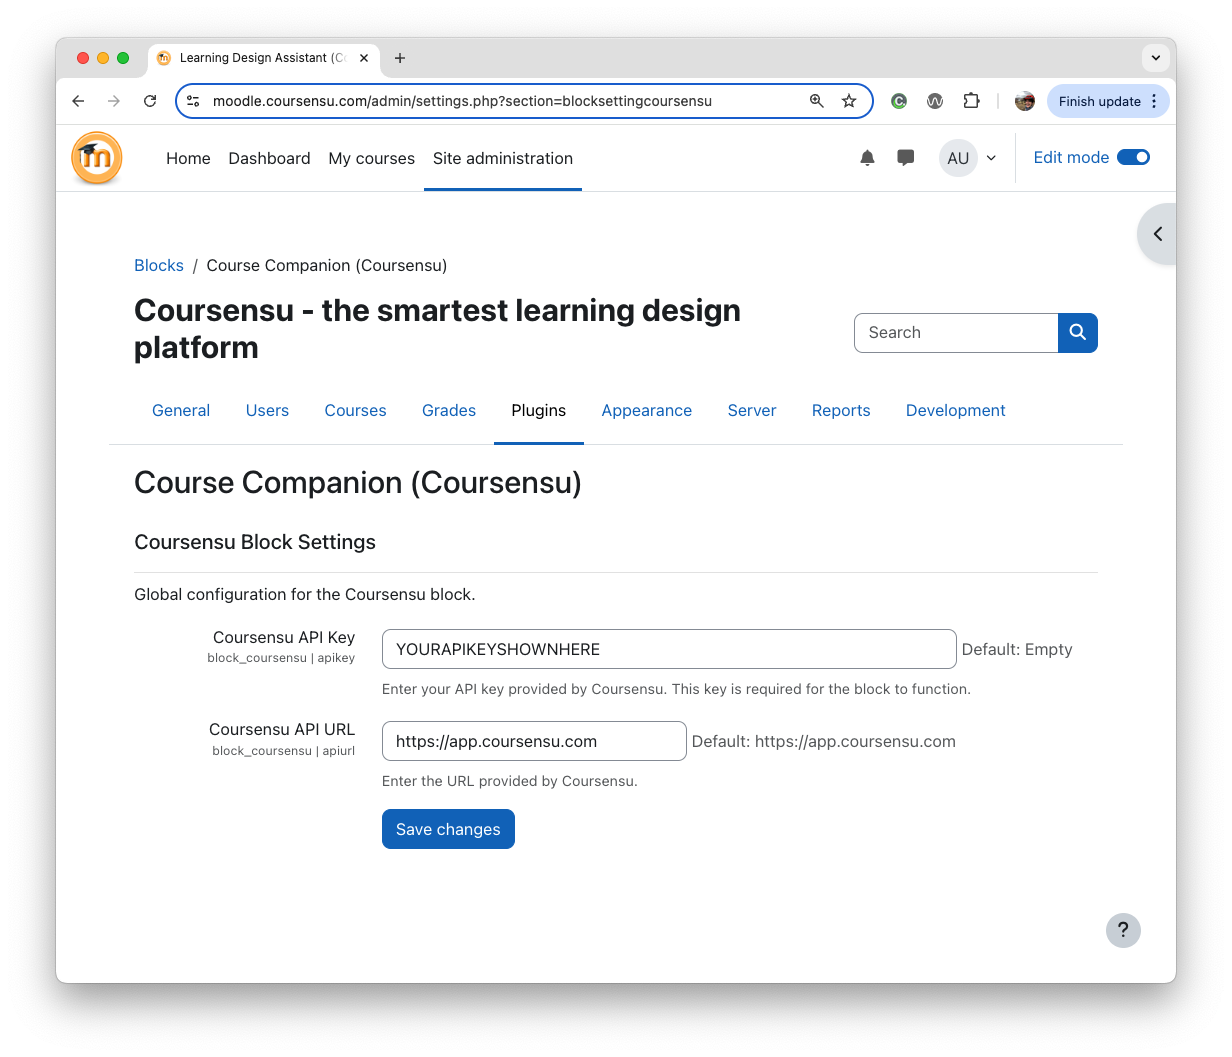
Task: Click 'Coursensu Block Settings' heading
Action: point(255,542)
